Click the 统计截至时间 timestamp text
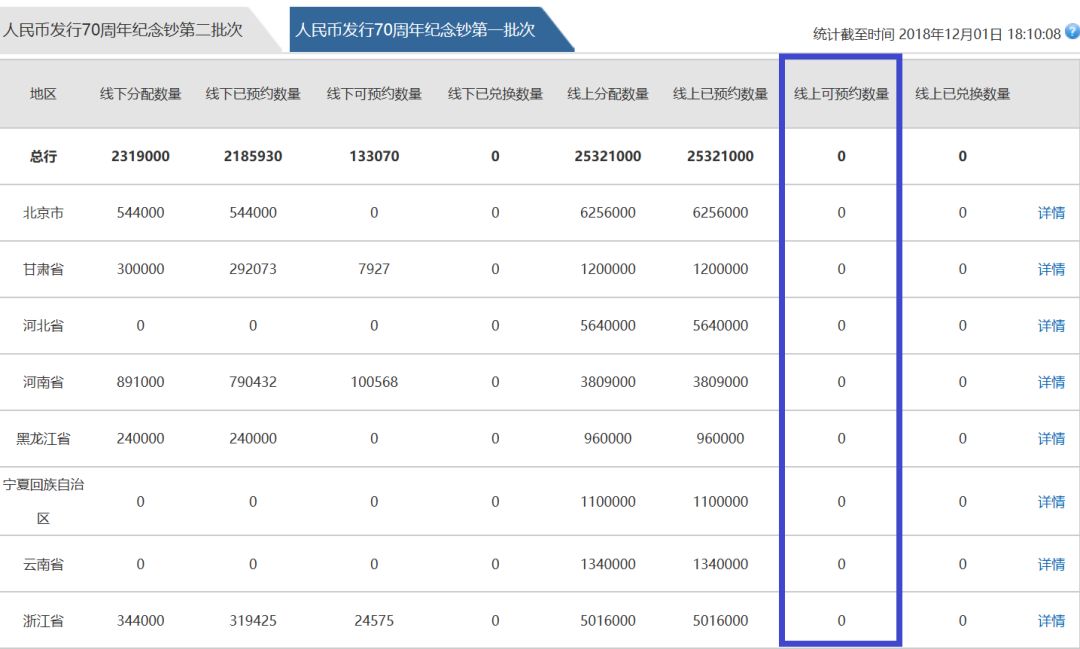Screen dimensions: 1080x649 pyautogui.click(x=936, y=34)
